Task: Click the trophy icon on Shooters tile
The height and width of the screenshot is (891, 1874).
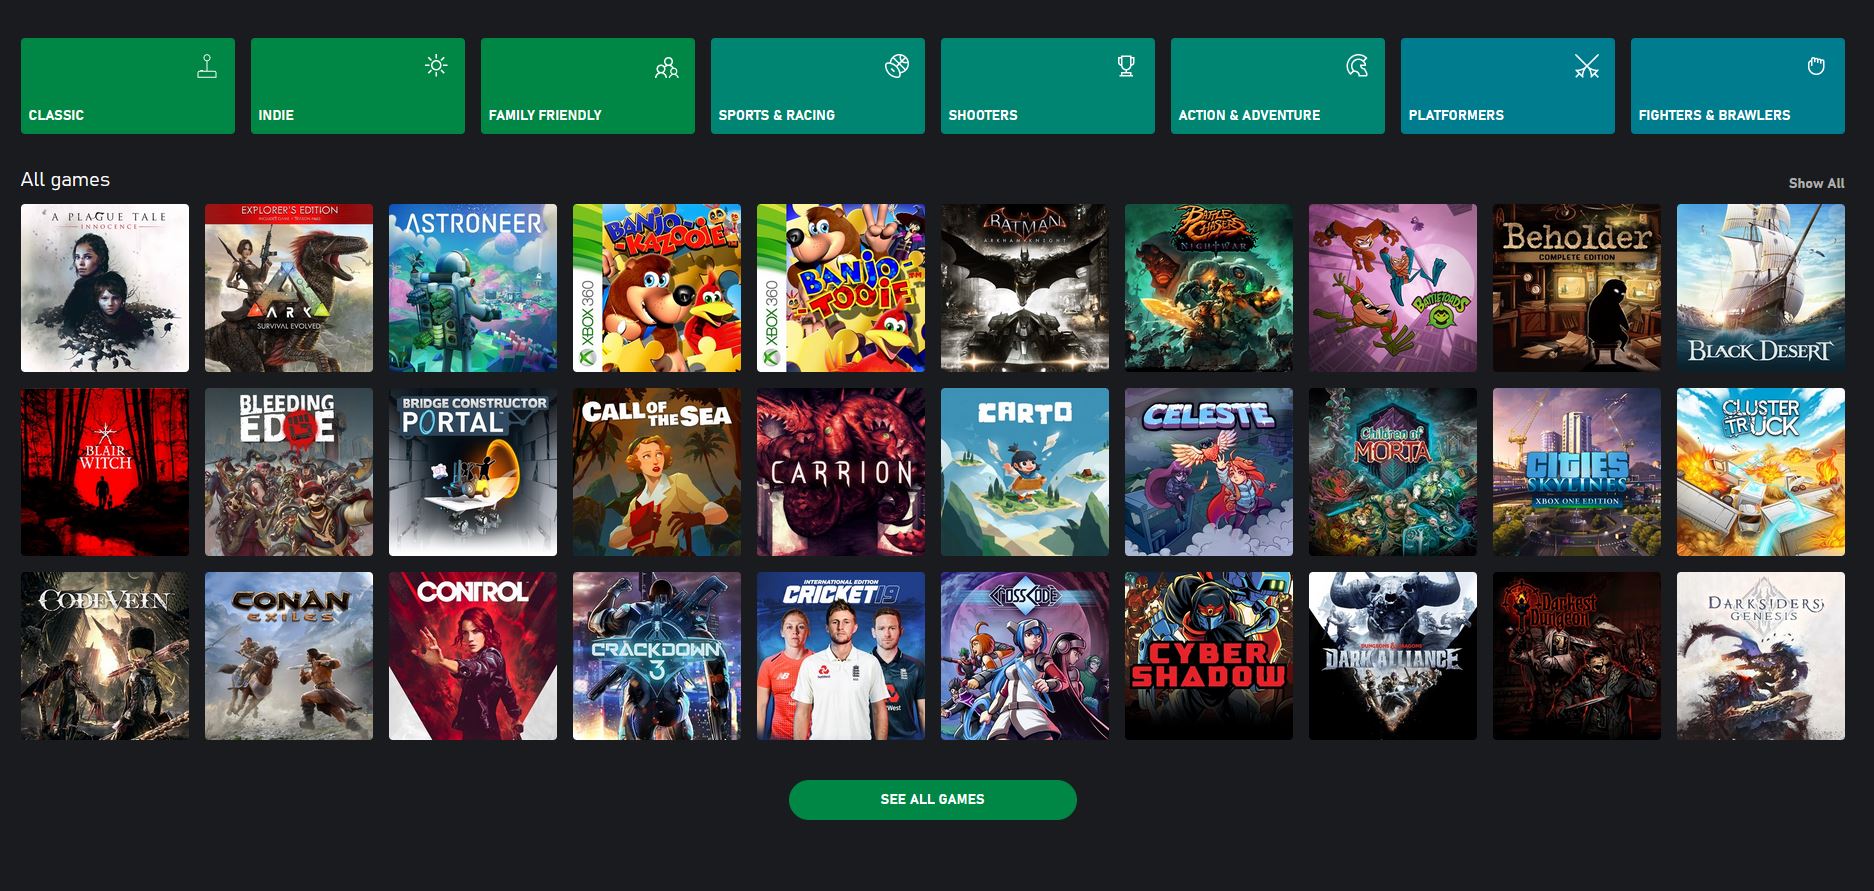Action: tap(1126, 67)
